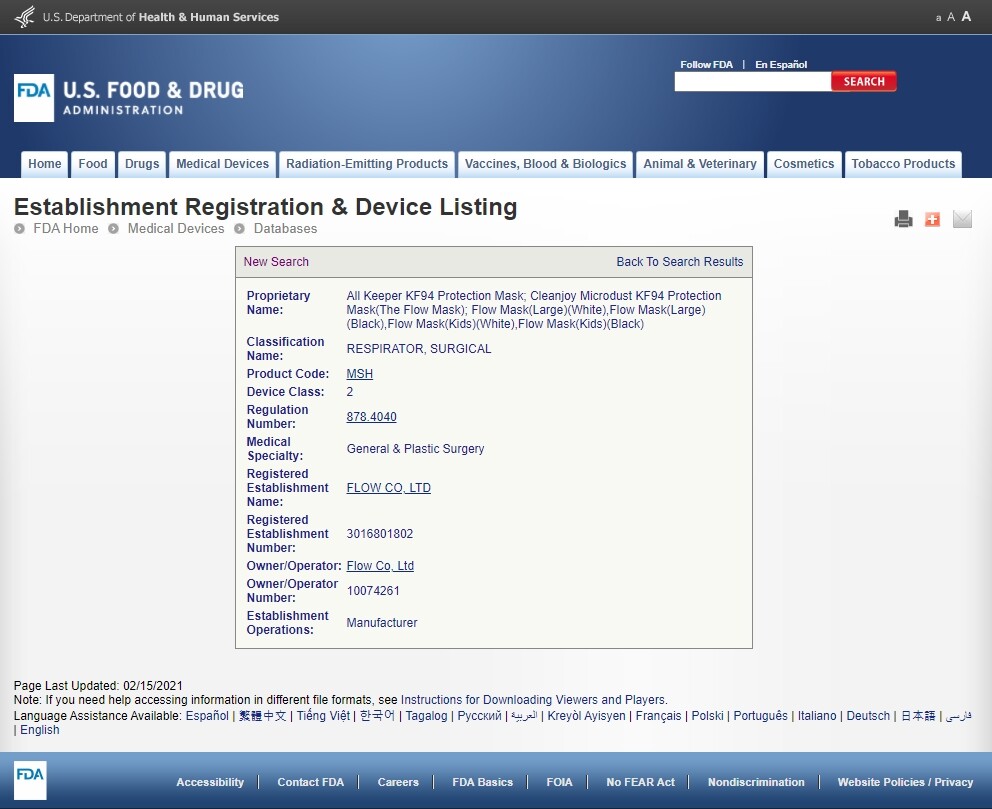This screenshot has width=992, height=809.
Task: Select Français language assistance
Action: click(x=658, y=715)
